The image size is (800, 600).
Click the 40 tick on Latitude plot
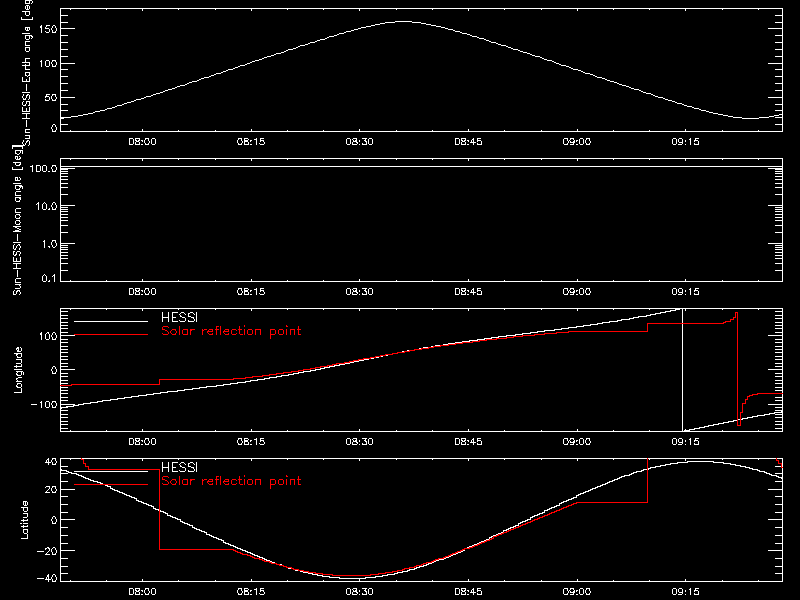point(51,461)
